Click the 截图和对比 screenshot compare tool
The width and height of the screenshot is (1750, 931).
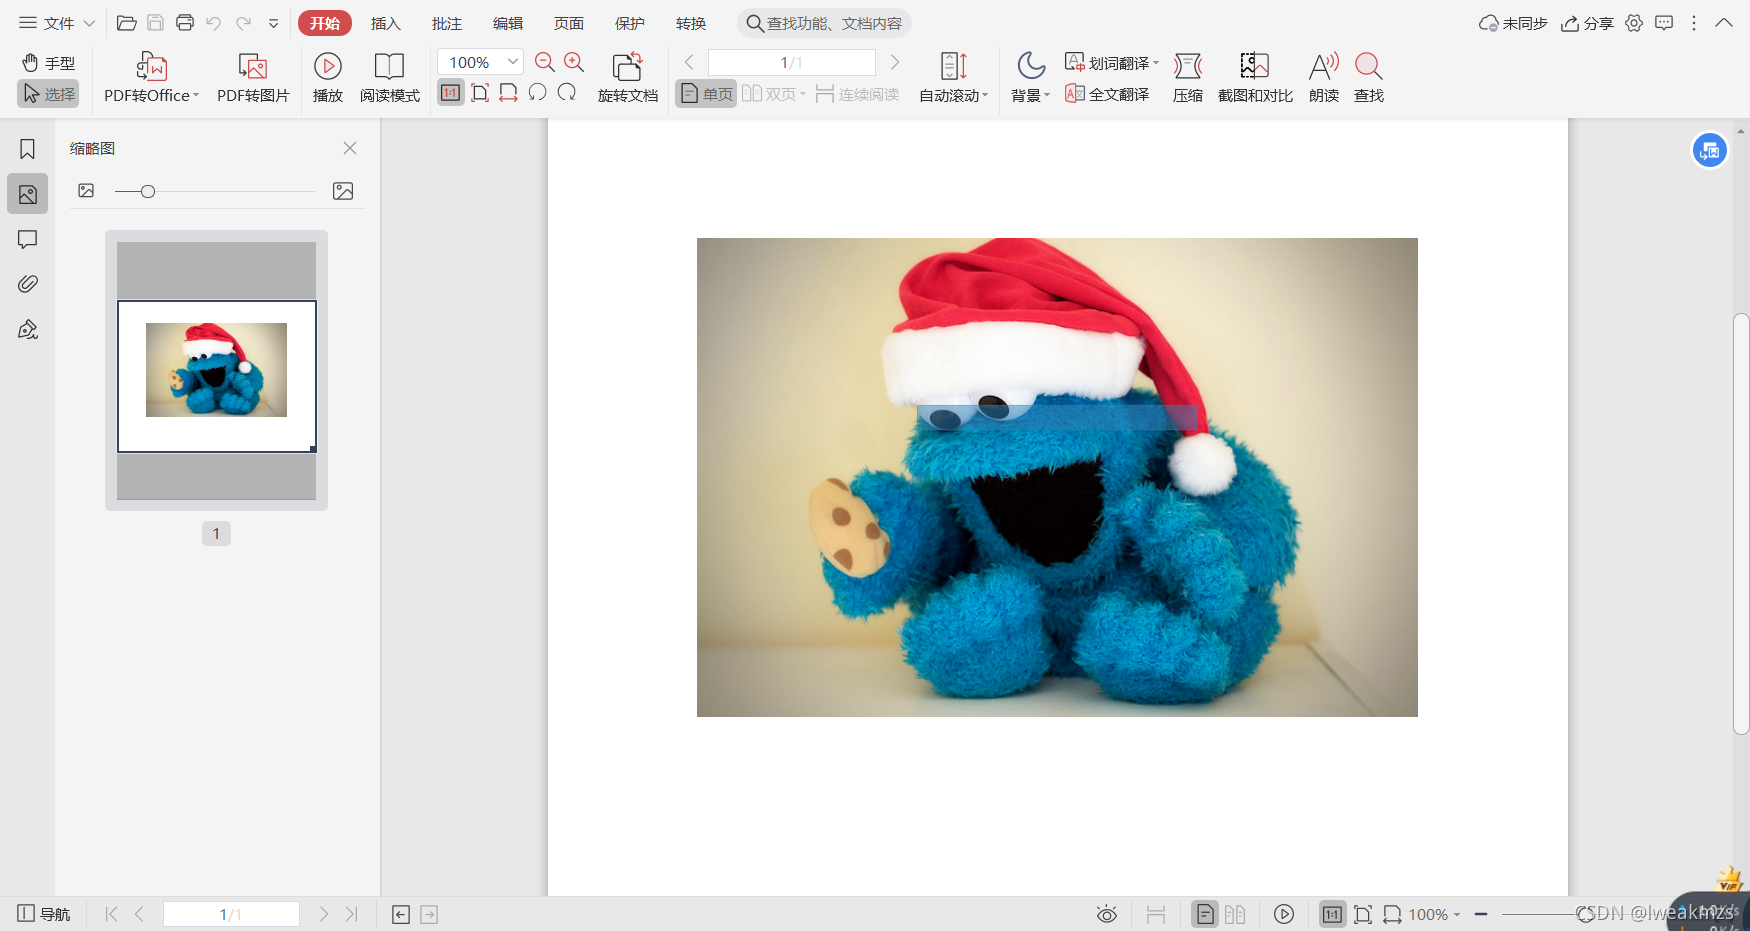(1255, 78)
